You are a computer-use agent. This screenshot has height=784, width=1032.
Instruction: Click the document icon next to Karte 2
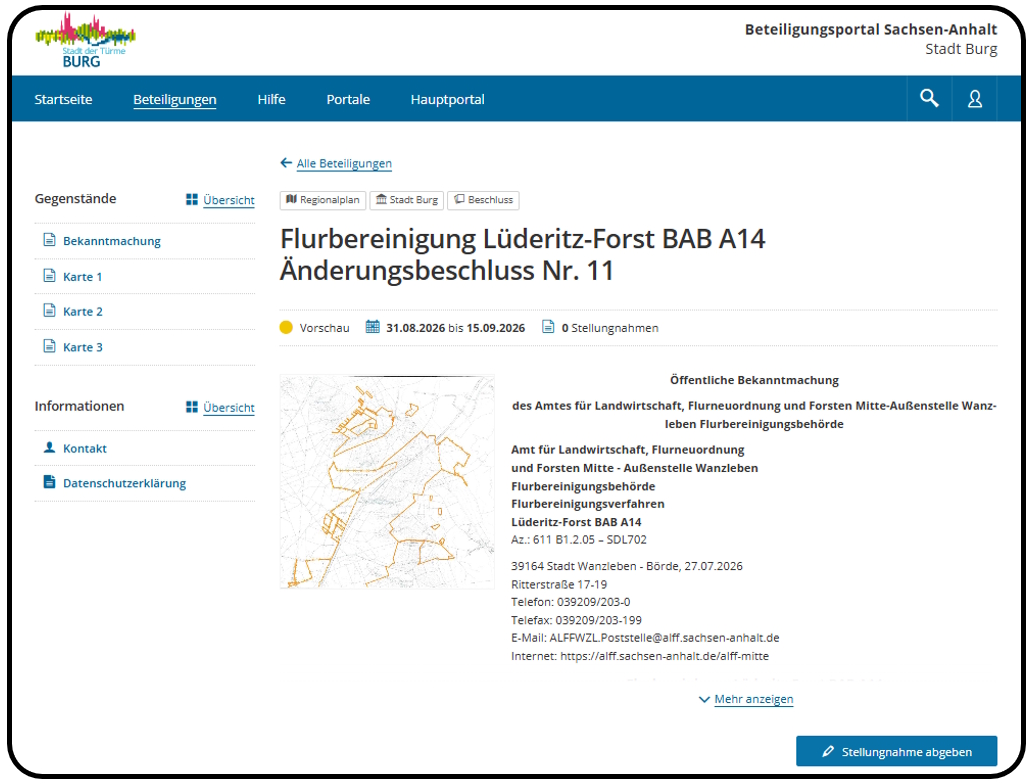(x=49, y=310)
